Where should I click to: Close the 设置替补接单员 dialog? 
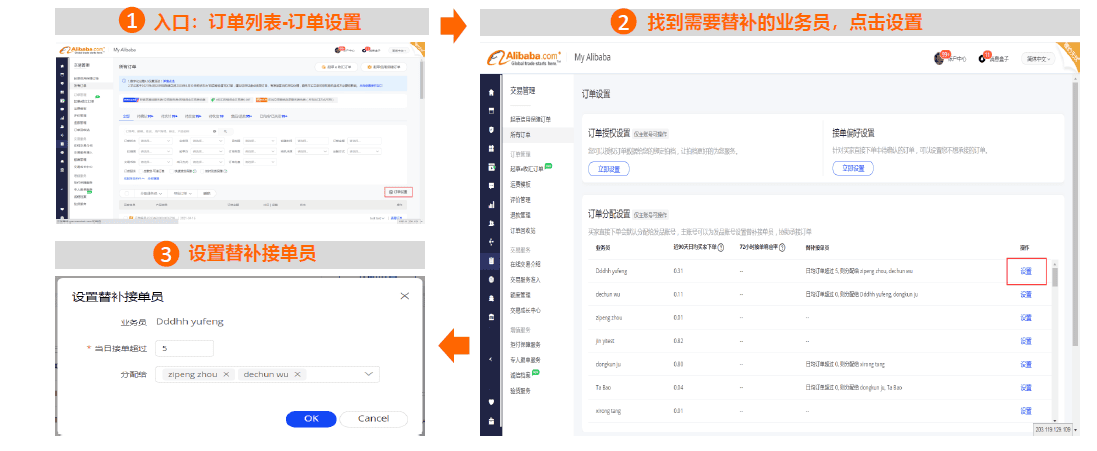tap(404, 296)
